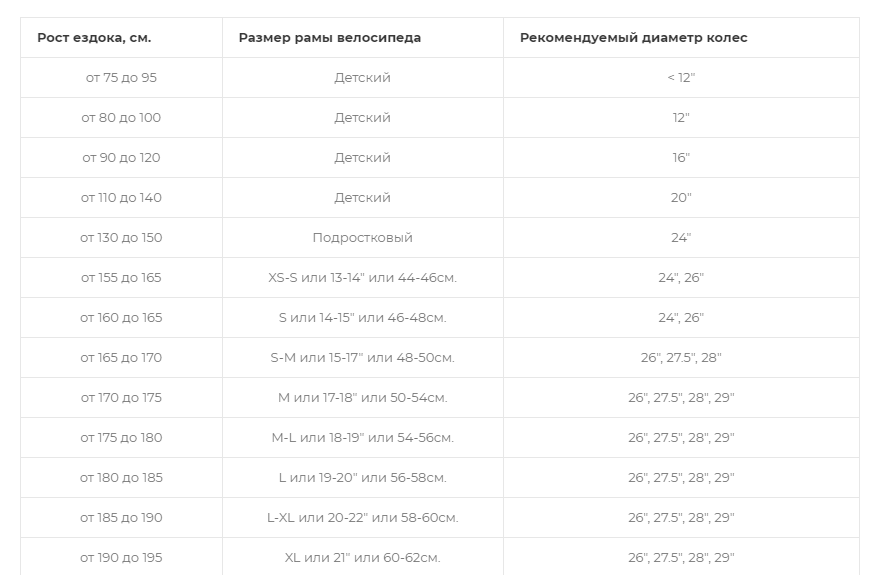
Task: Select the 'от 130 до 150' height cell
Action: pos(121,238)
